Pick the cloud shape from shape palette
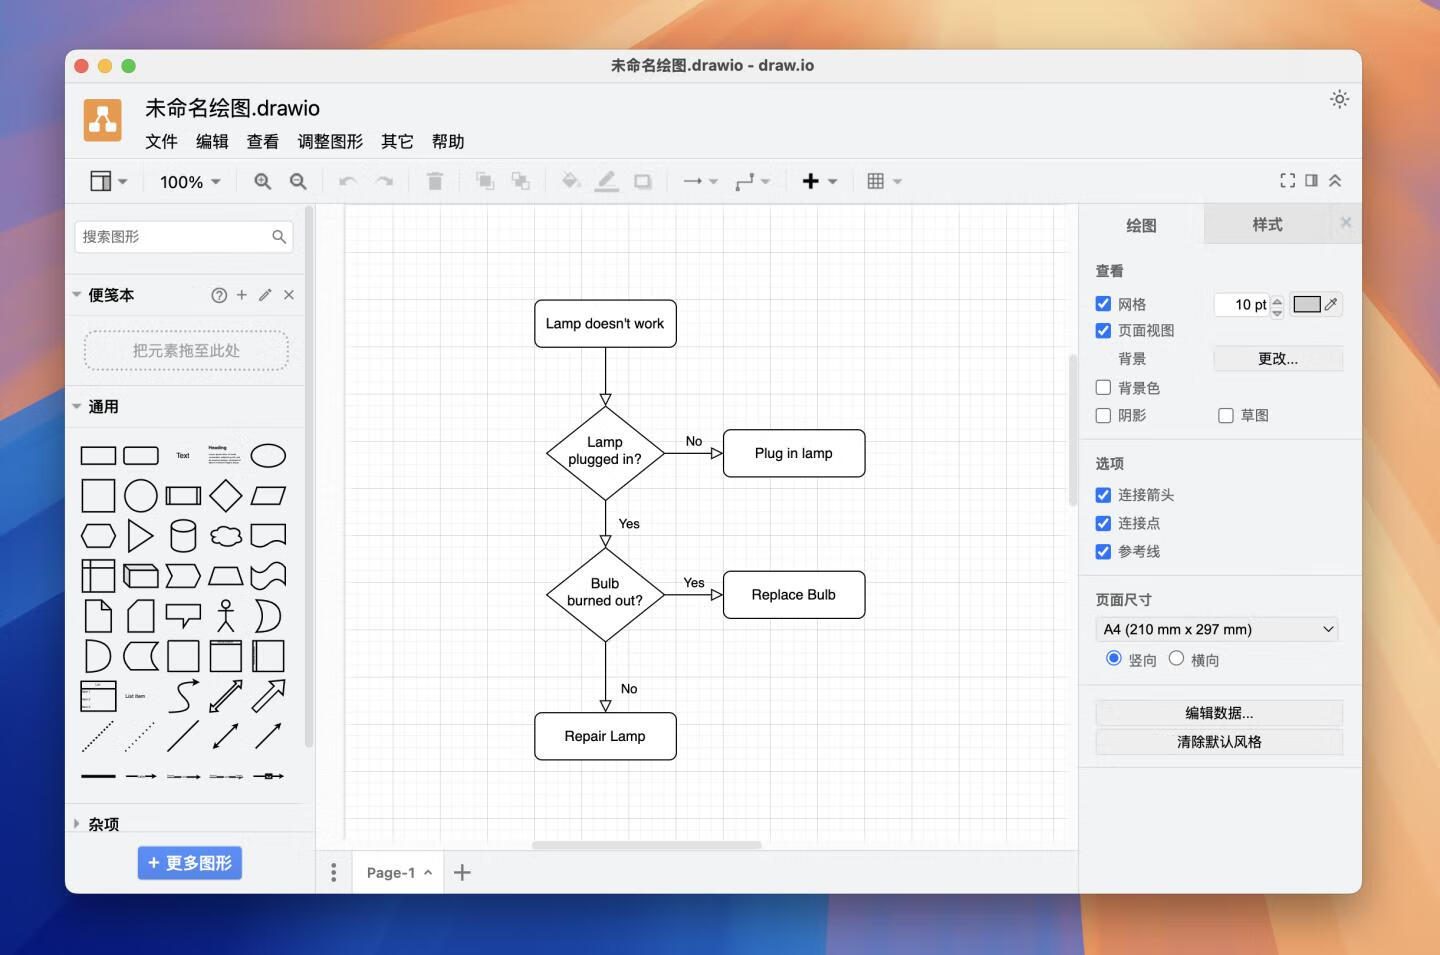Screen dimensions: 1440x955 point(226,536)
